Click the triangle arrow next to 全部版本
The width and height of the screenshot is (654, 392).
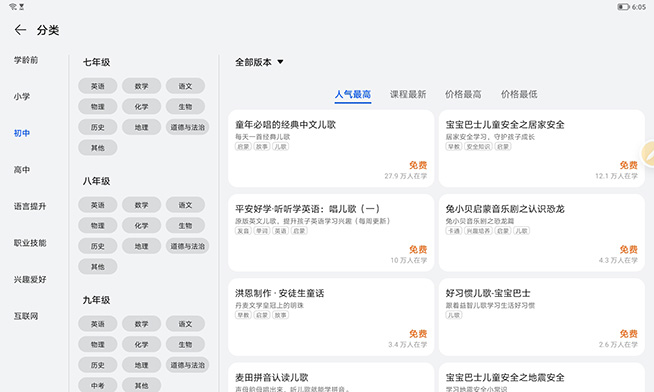[280, 62]
